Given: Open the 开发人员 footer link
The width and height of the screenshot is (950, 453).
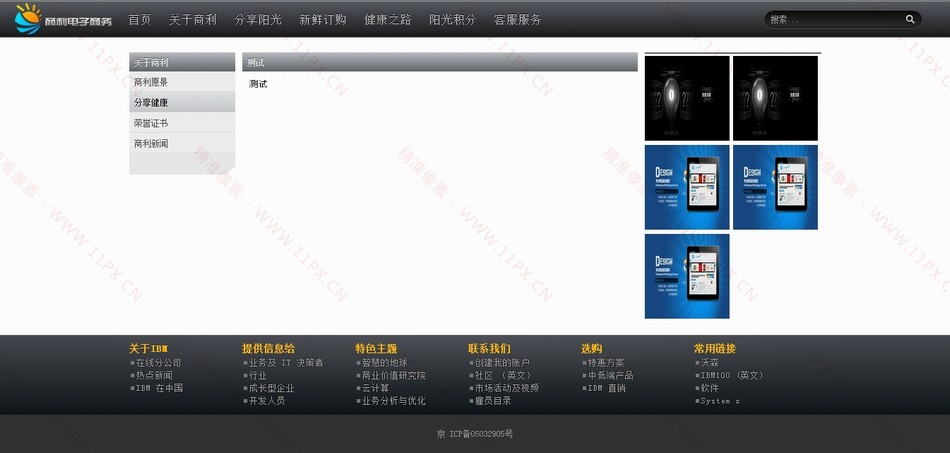Looking at the screenshot, I should coord(267,401).
